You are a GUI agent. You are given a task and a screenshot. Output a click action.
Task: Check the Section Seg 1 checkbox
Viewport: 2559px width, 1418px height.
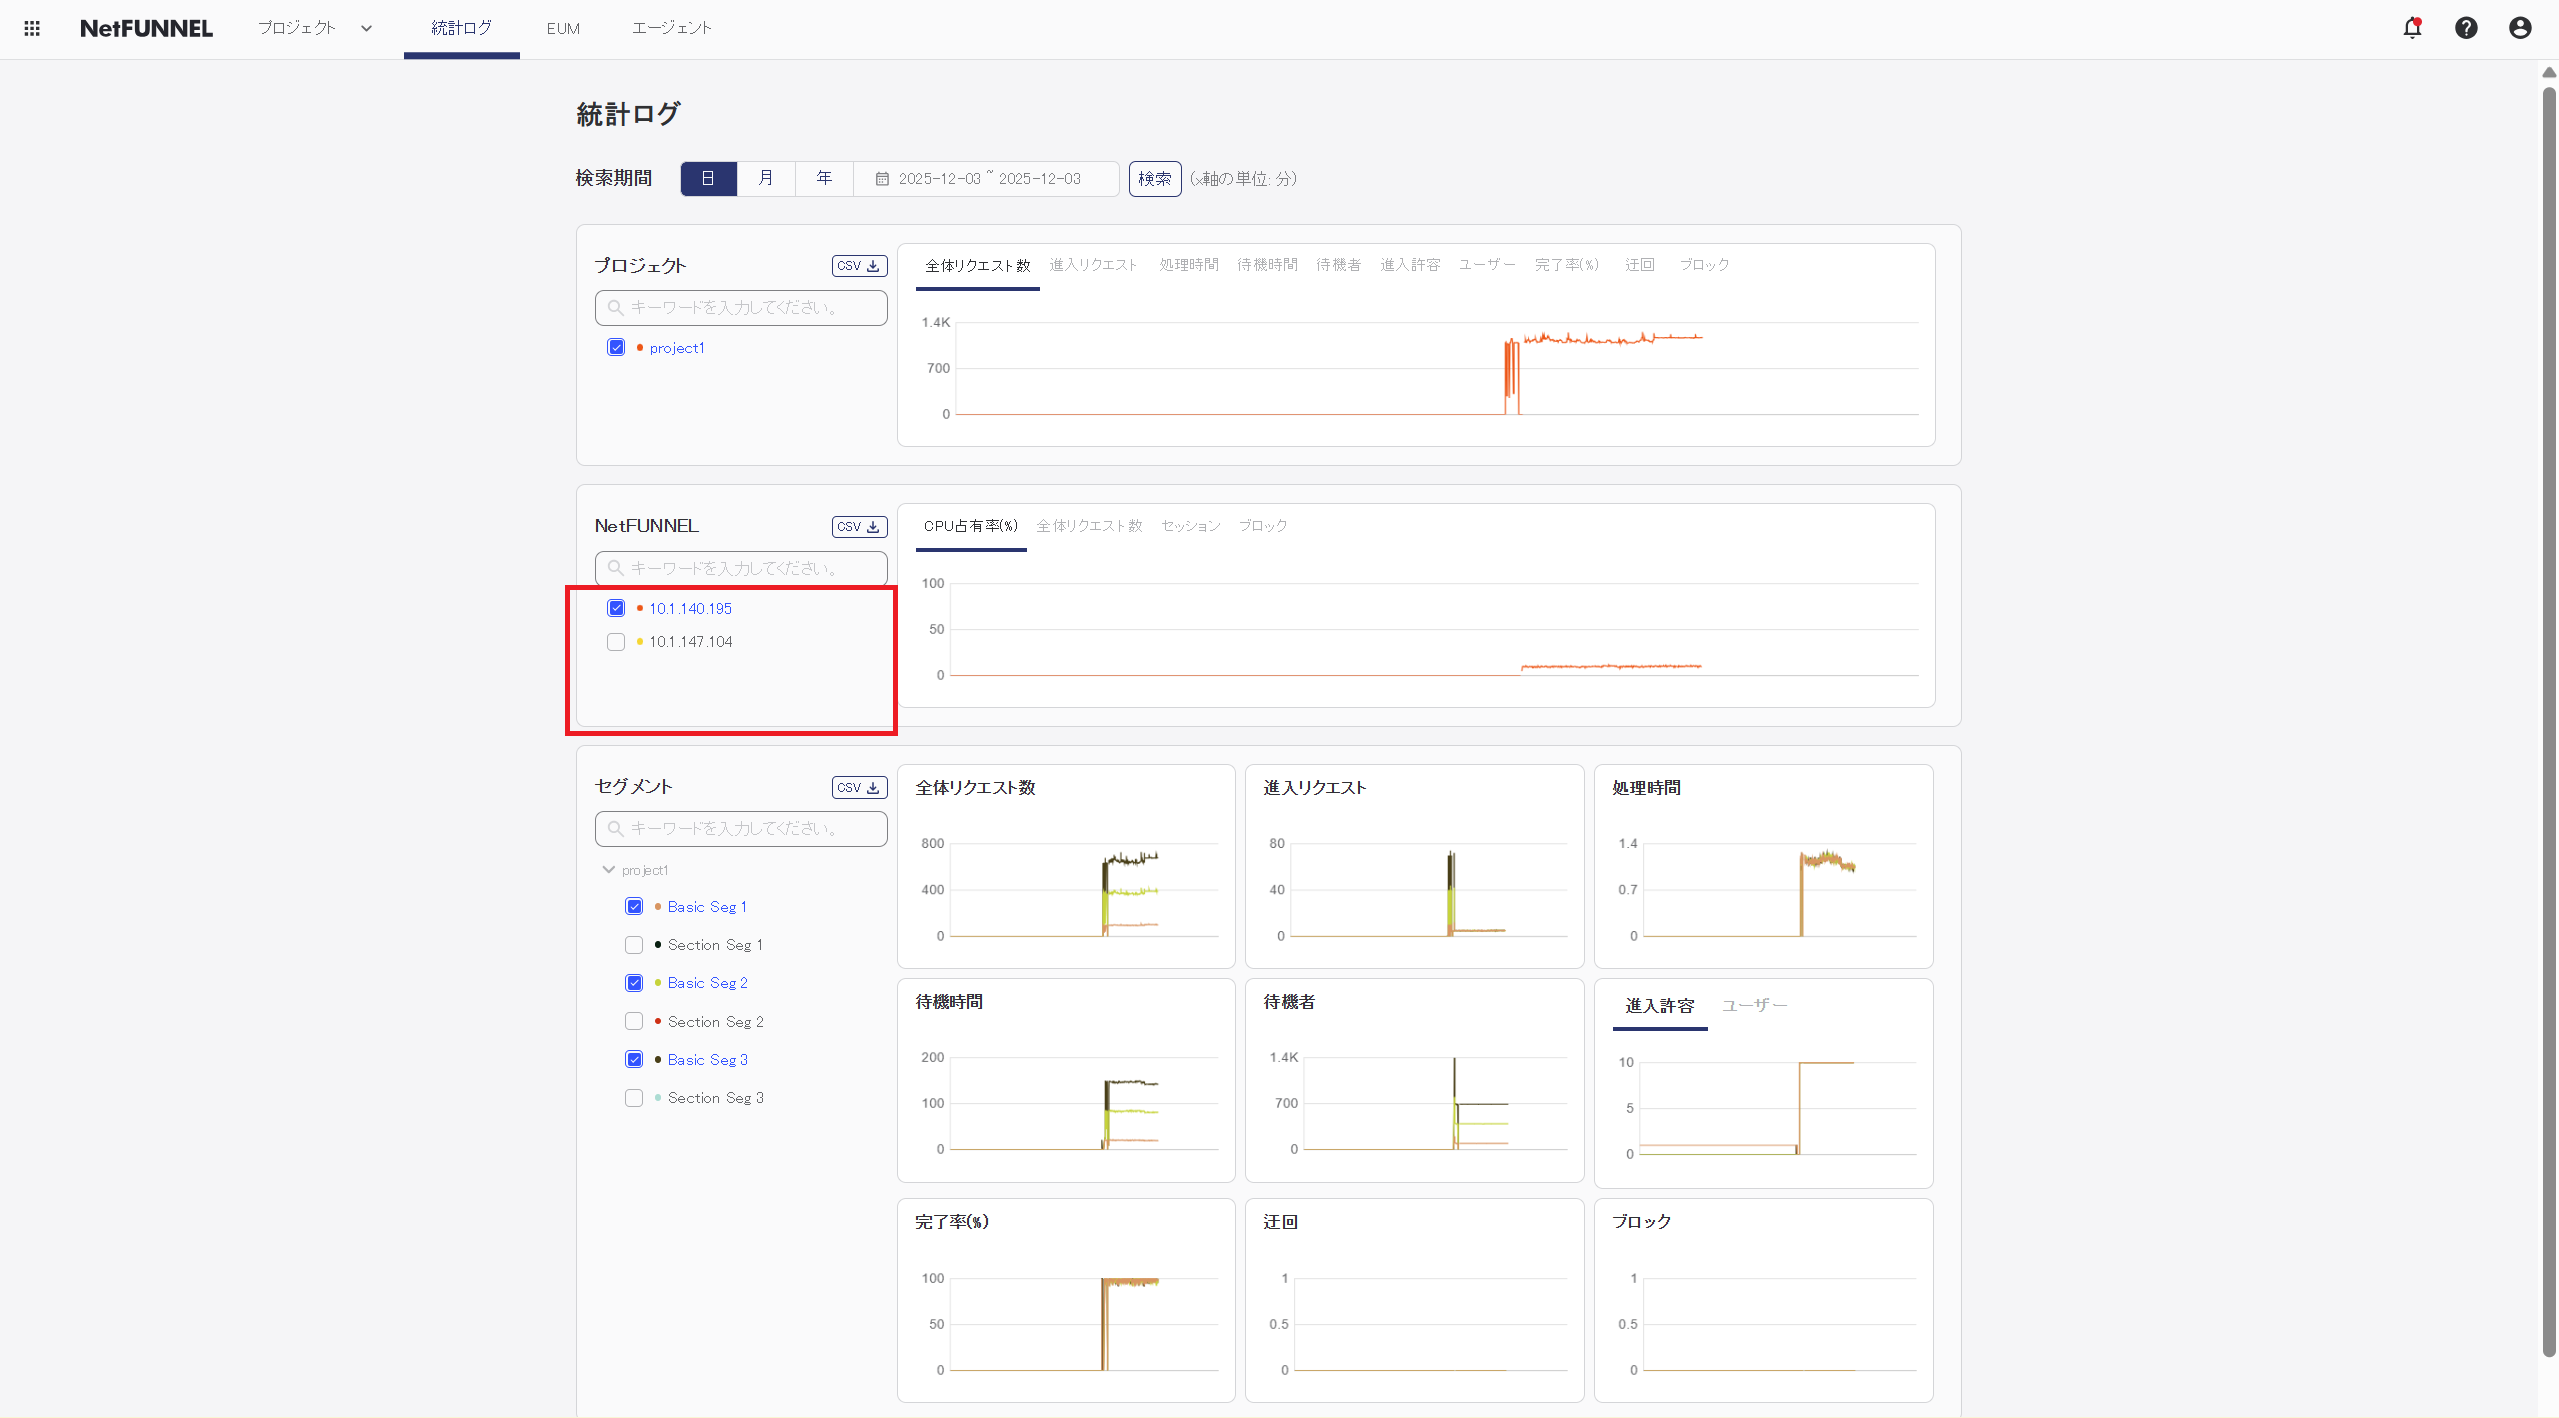pos(633,944)
